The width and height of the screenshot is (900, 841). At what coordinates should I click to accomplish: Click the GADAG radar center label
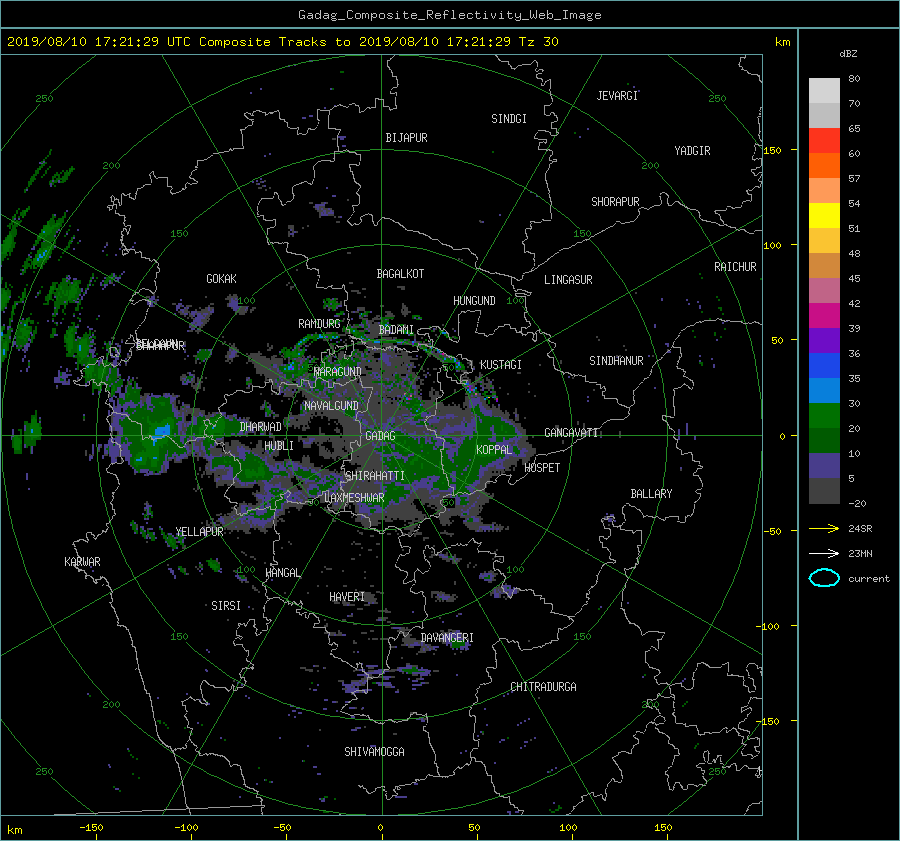(x=380, y=436)
